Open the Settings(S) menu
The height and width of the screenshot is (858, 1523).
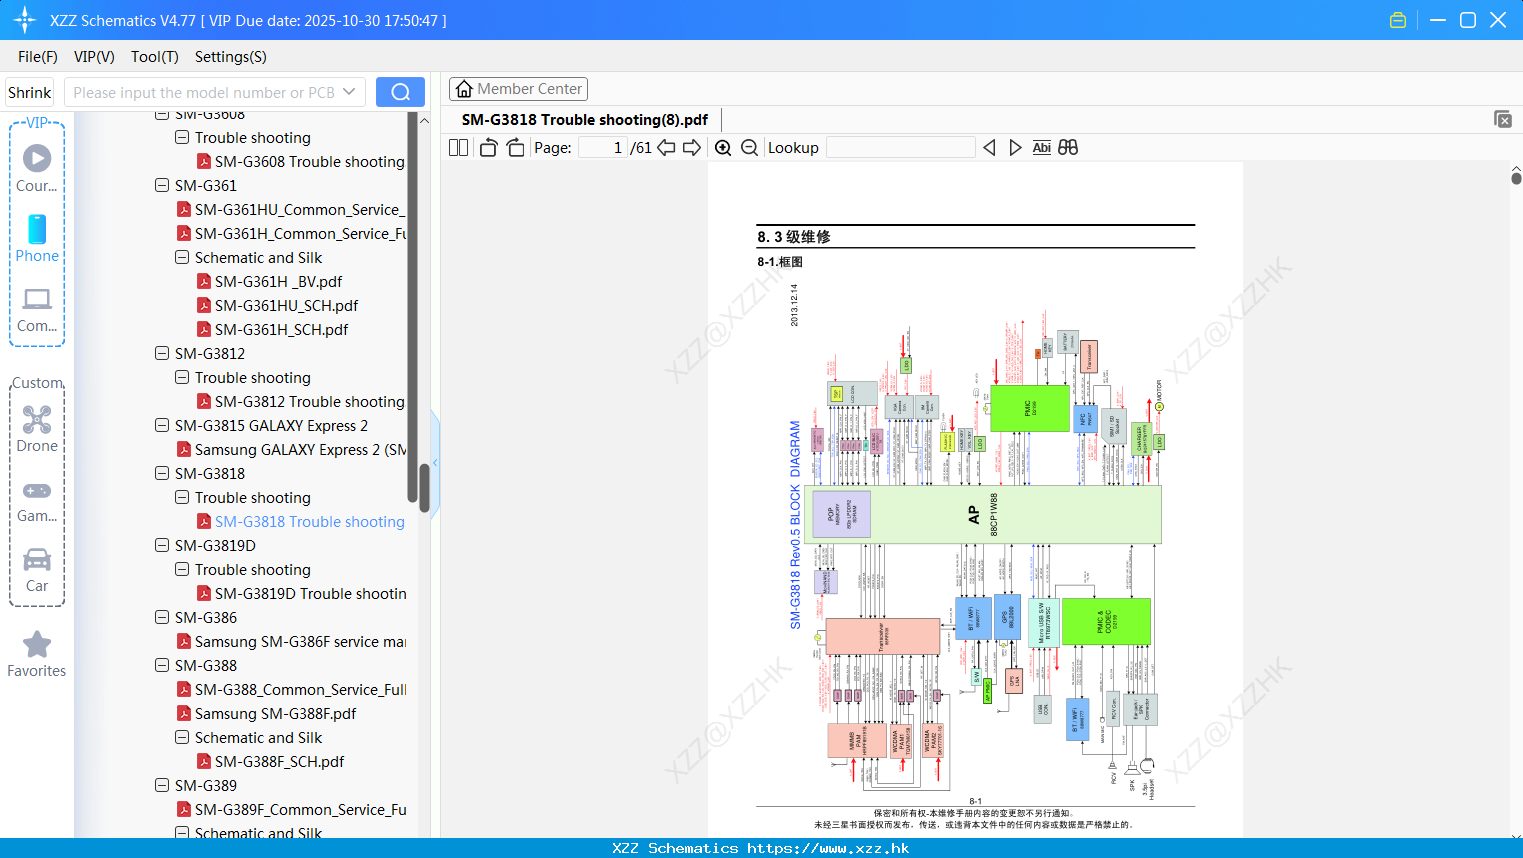click(231, 56)
